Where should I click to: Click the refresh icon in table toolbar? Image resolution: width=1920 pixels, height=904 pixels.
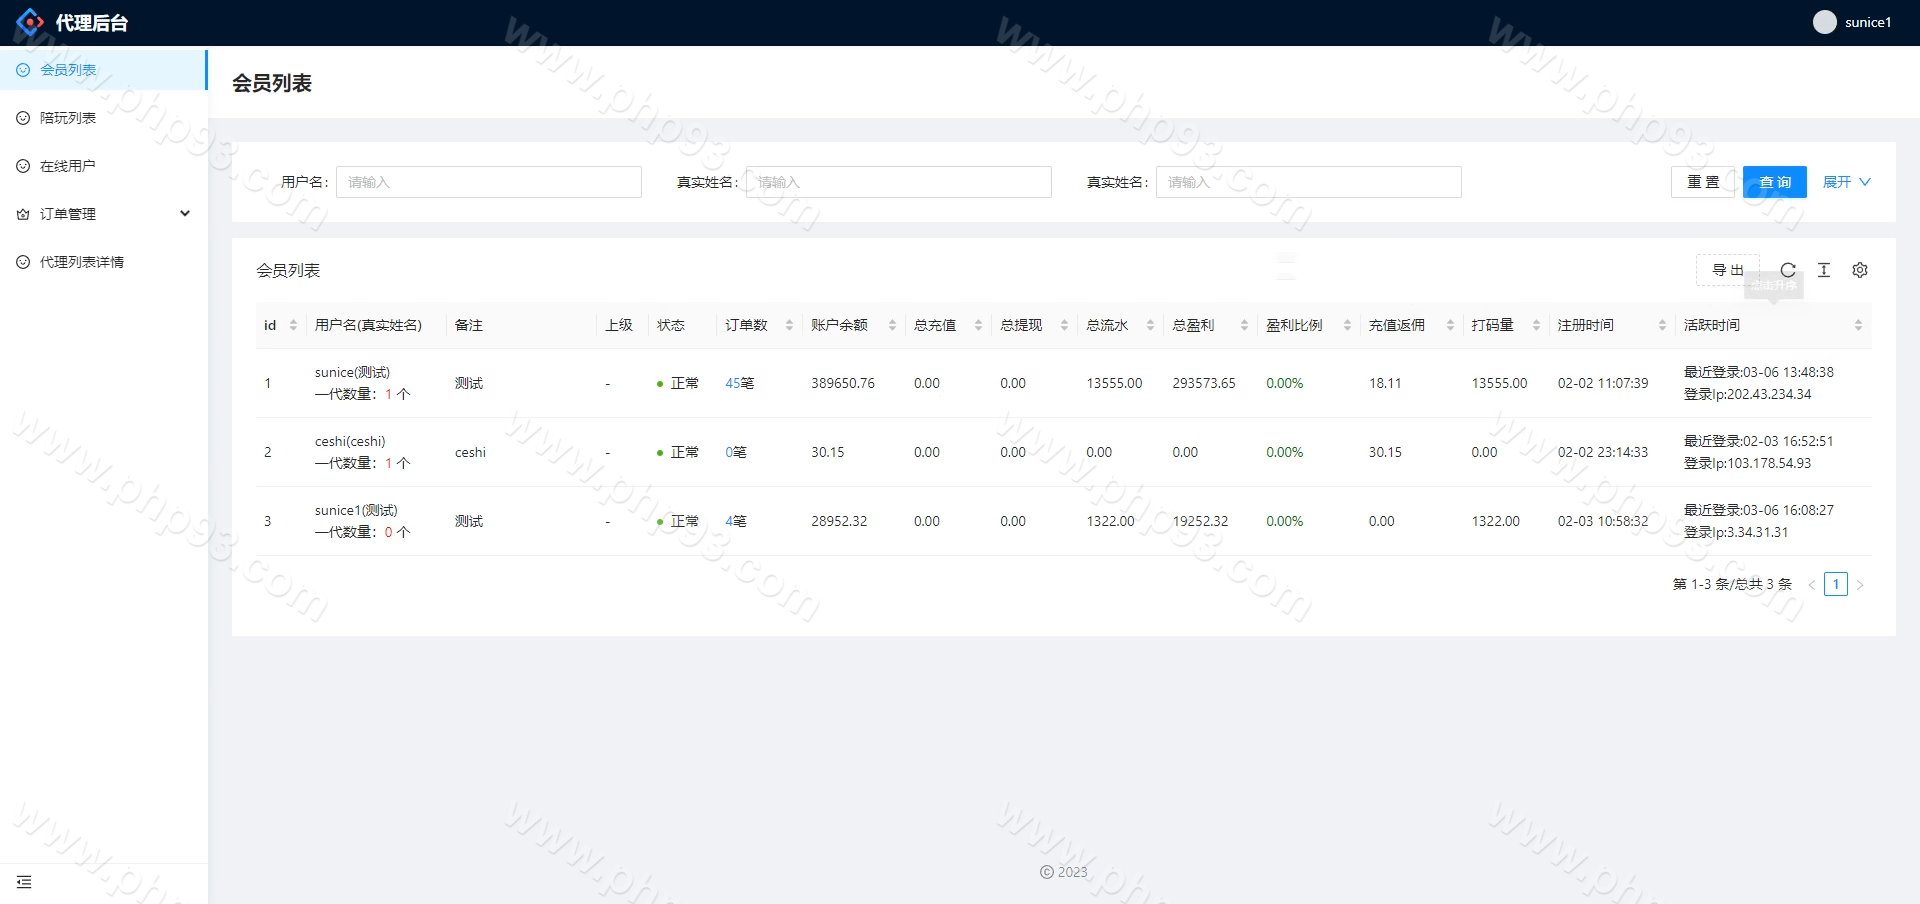pyautogui.click(x=1788, y=270)
